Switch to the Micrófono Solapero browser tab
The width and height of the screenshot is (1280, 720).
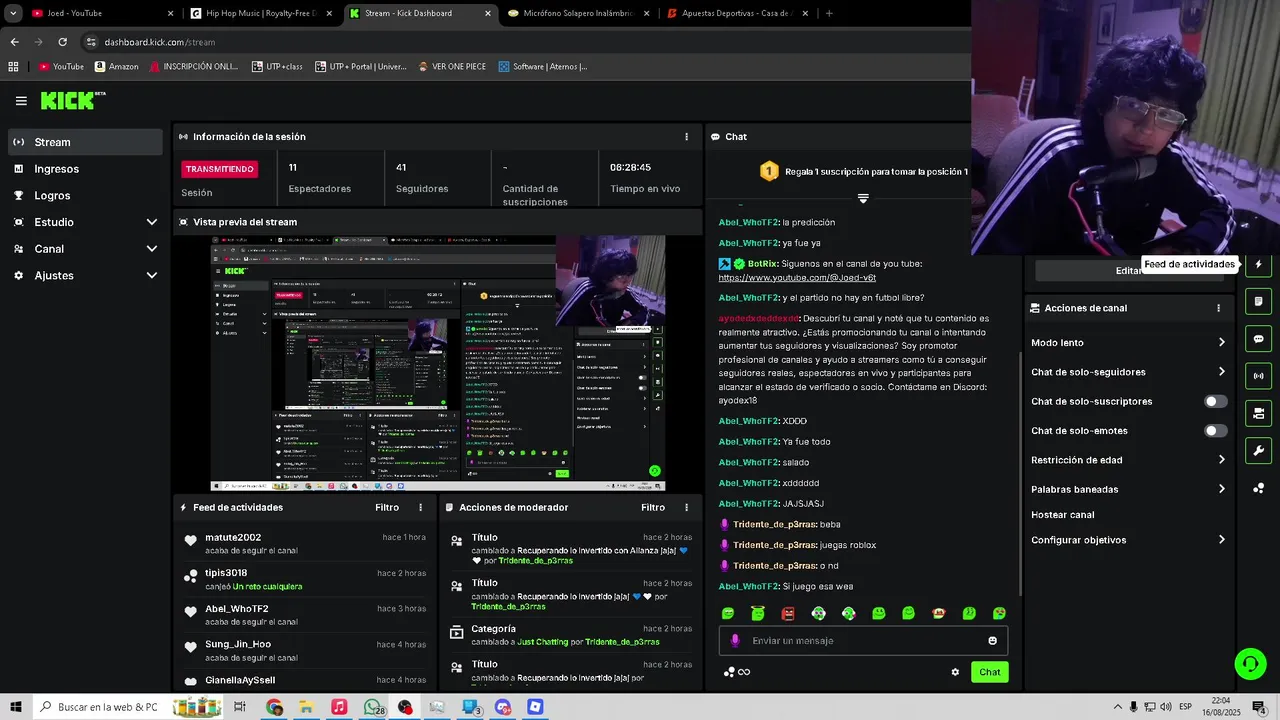(x=578, y=13)
